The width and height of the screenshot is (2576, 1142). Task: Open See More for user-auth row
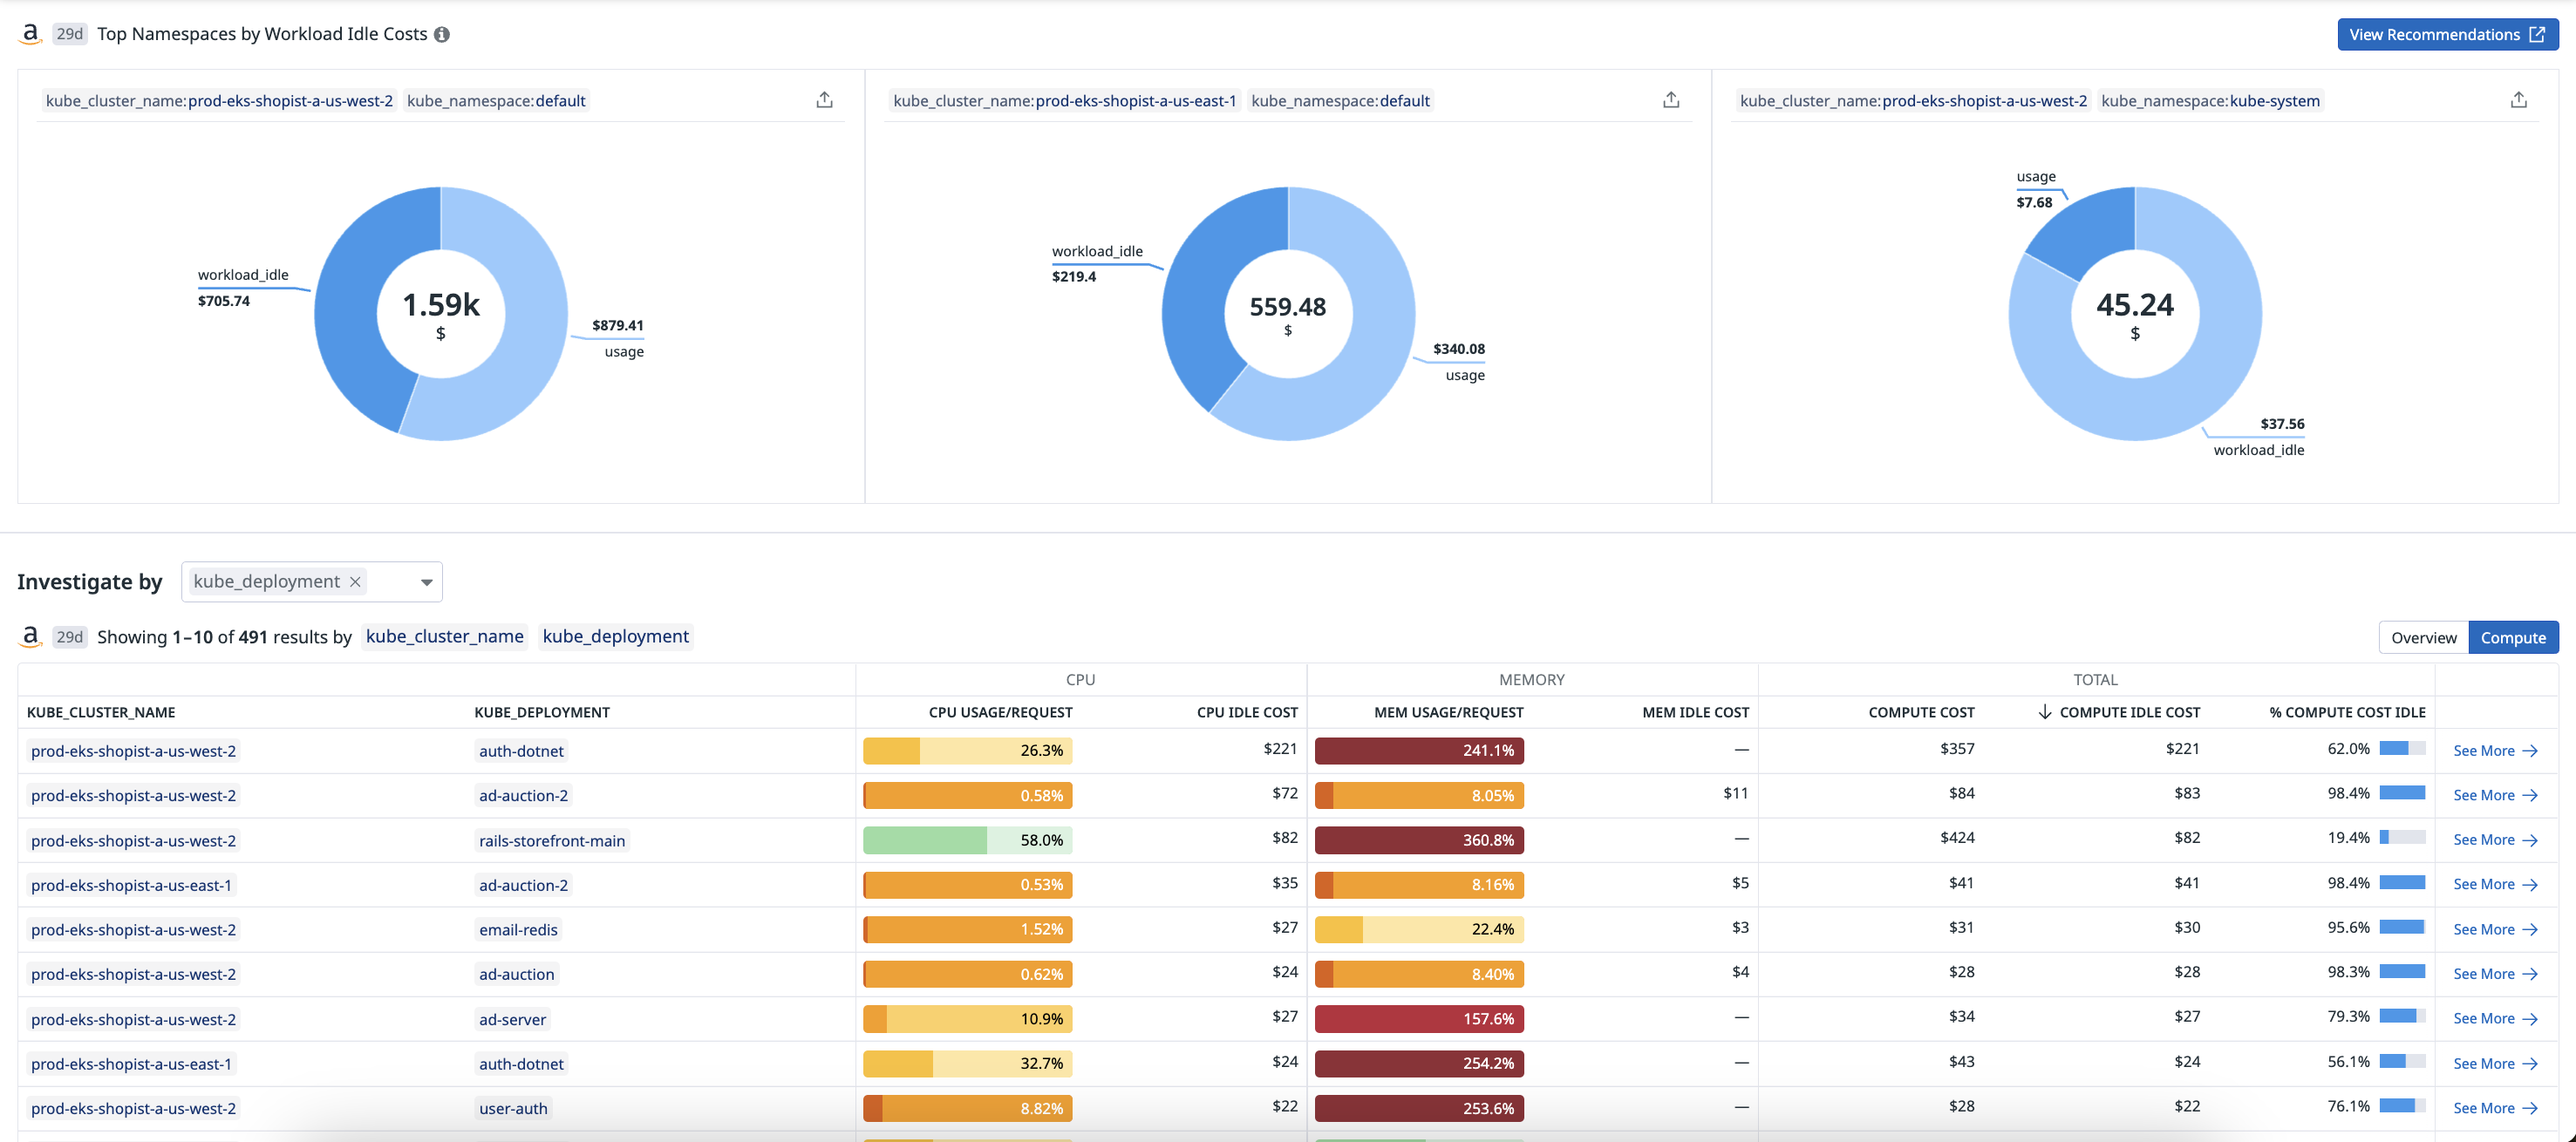[2495, 1108]
